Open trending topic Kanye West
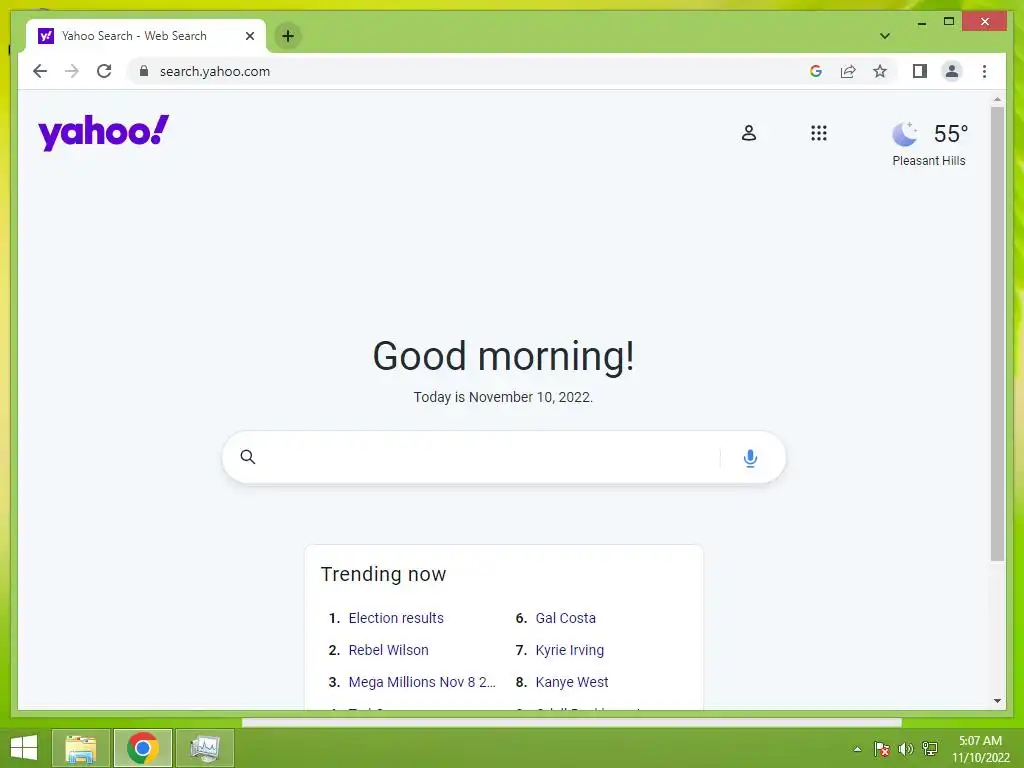The width and height of the screenshot is (1024, 768). point(571,682)
